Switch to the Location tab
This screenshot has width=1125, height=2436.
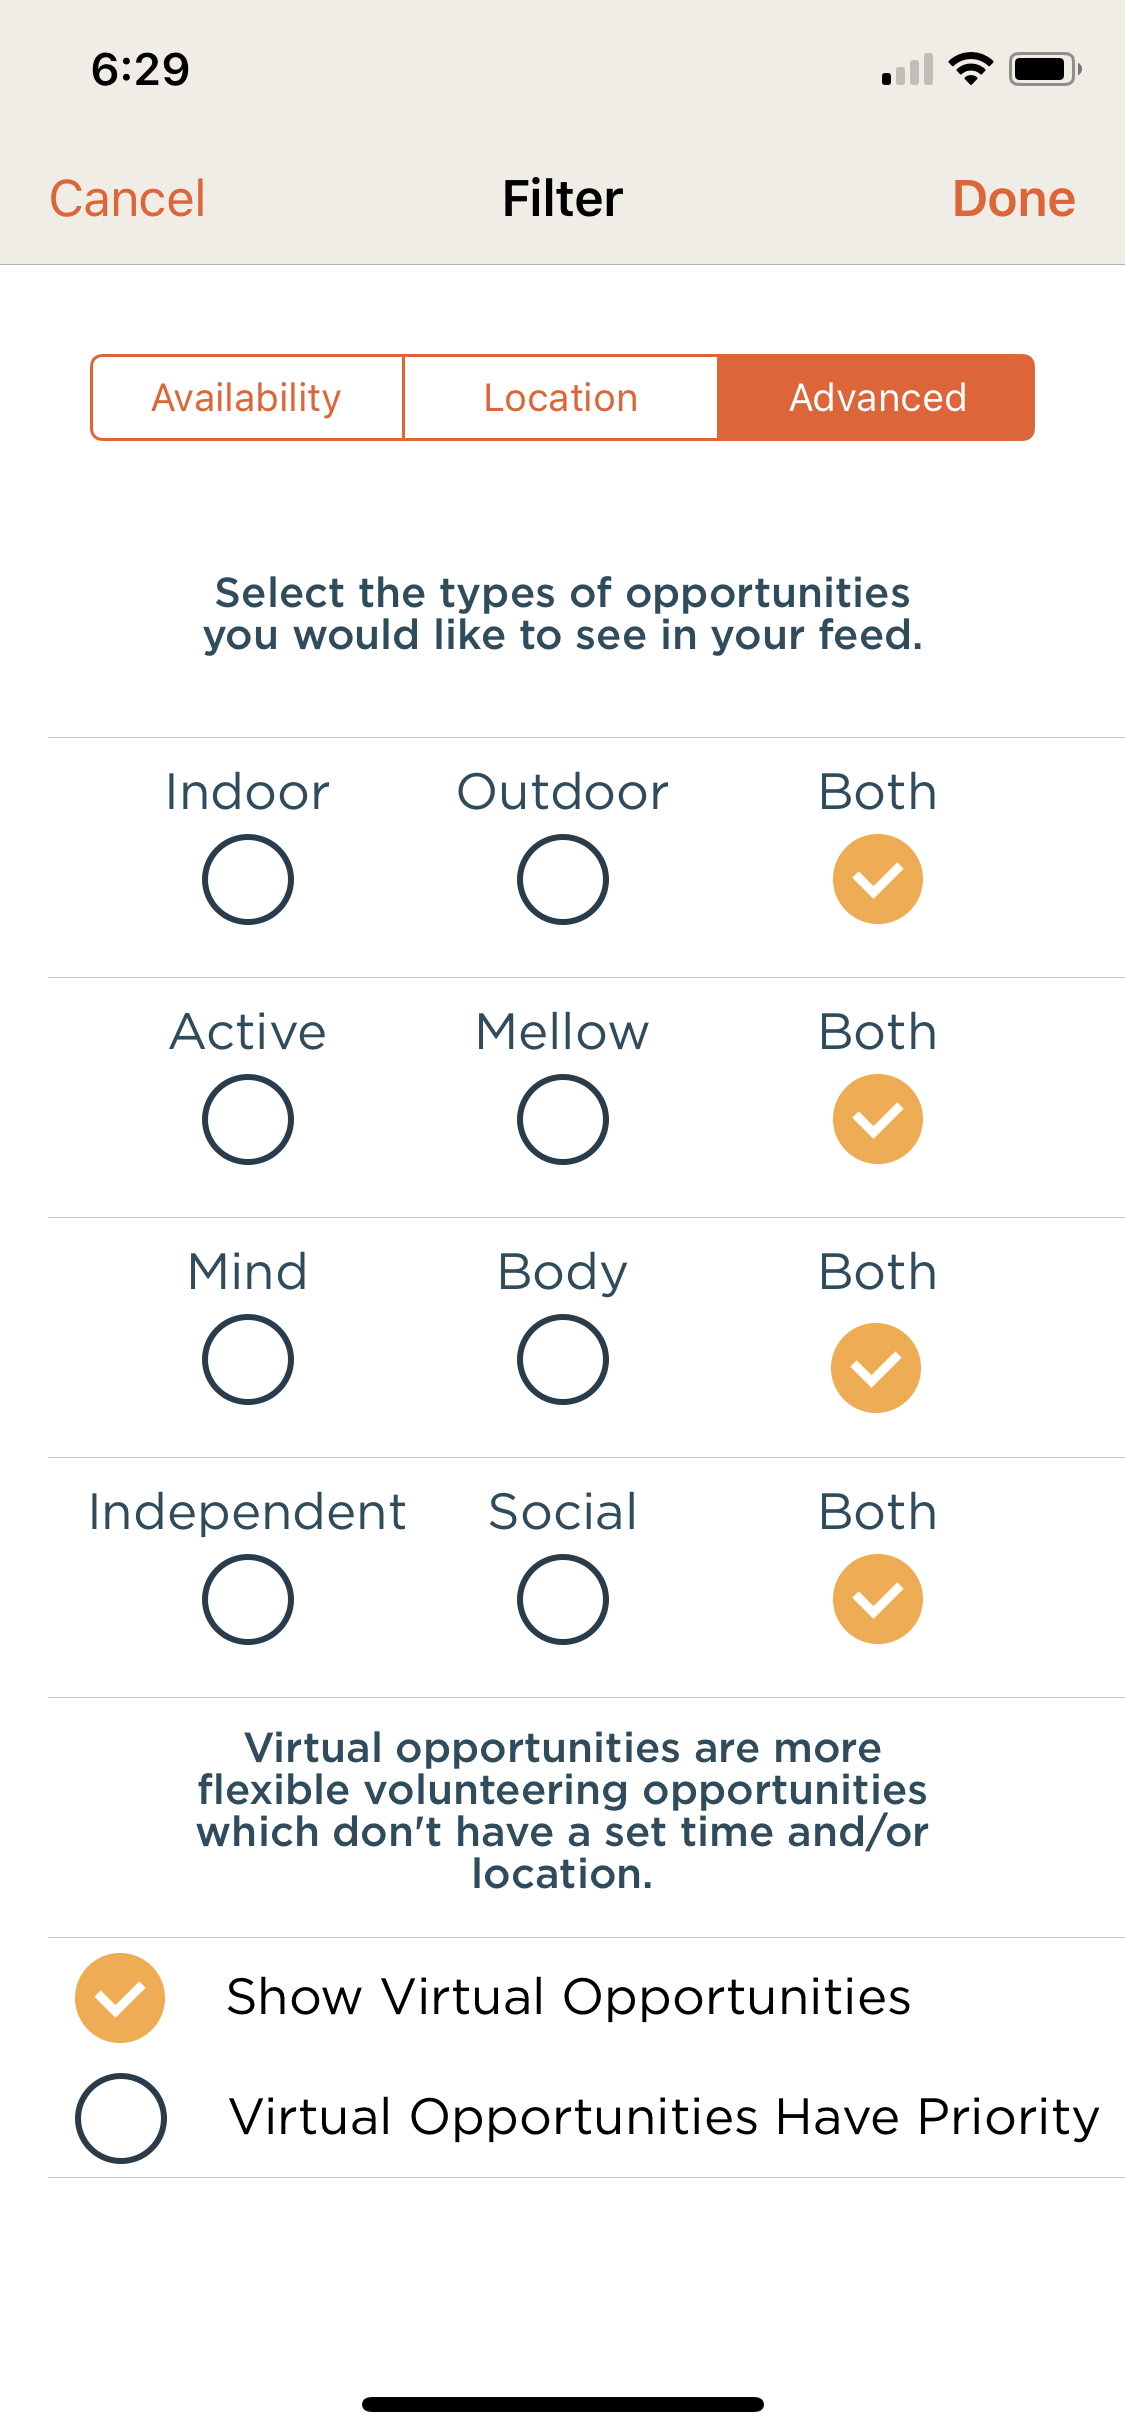(x=561, y=398)
